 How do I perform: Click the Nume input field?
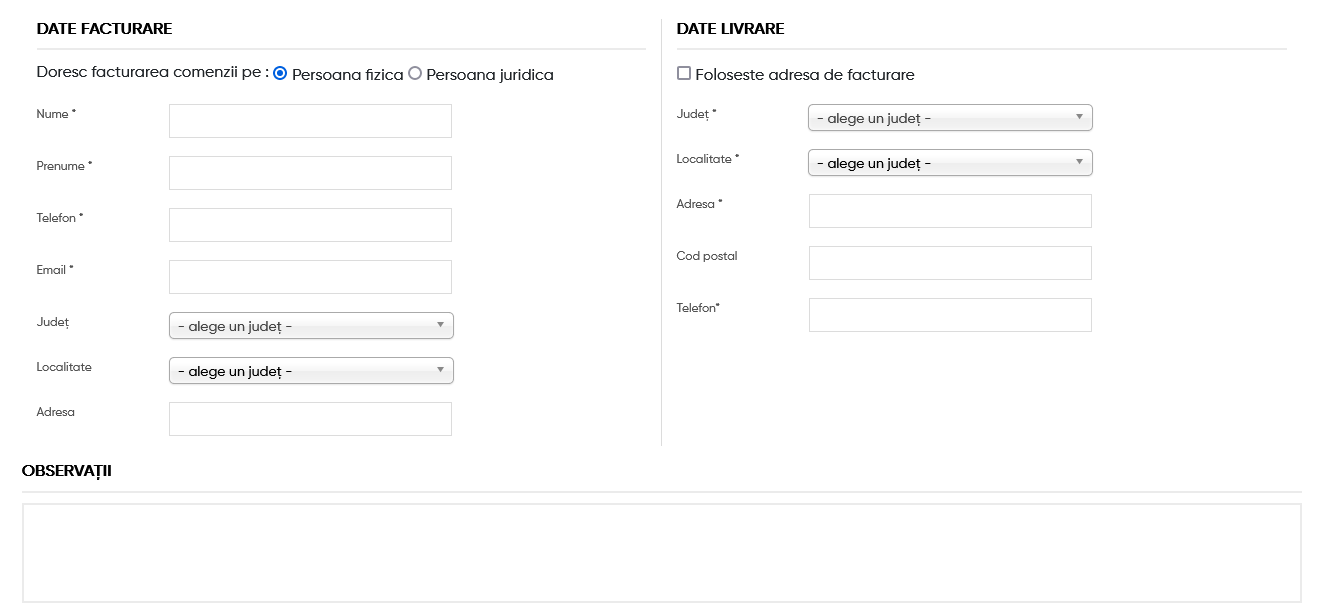click(310, 121)
